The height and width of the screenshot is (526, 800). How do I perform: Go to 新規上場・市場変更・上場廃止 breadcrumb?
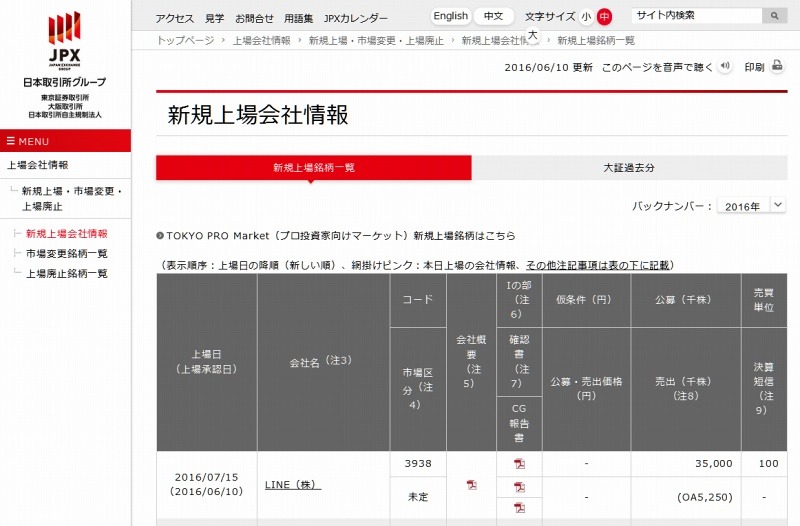pyautogui.click(x=376, y=40)
